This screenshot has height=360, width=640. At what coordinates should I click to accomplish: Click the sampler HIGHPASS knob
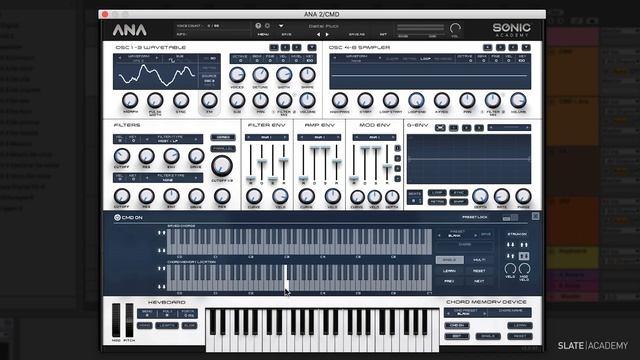340,100
